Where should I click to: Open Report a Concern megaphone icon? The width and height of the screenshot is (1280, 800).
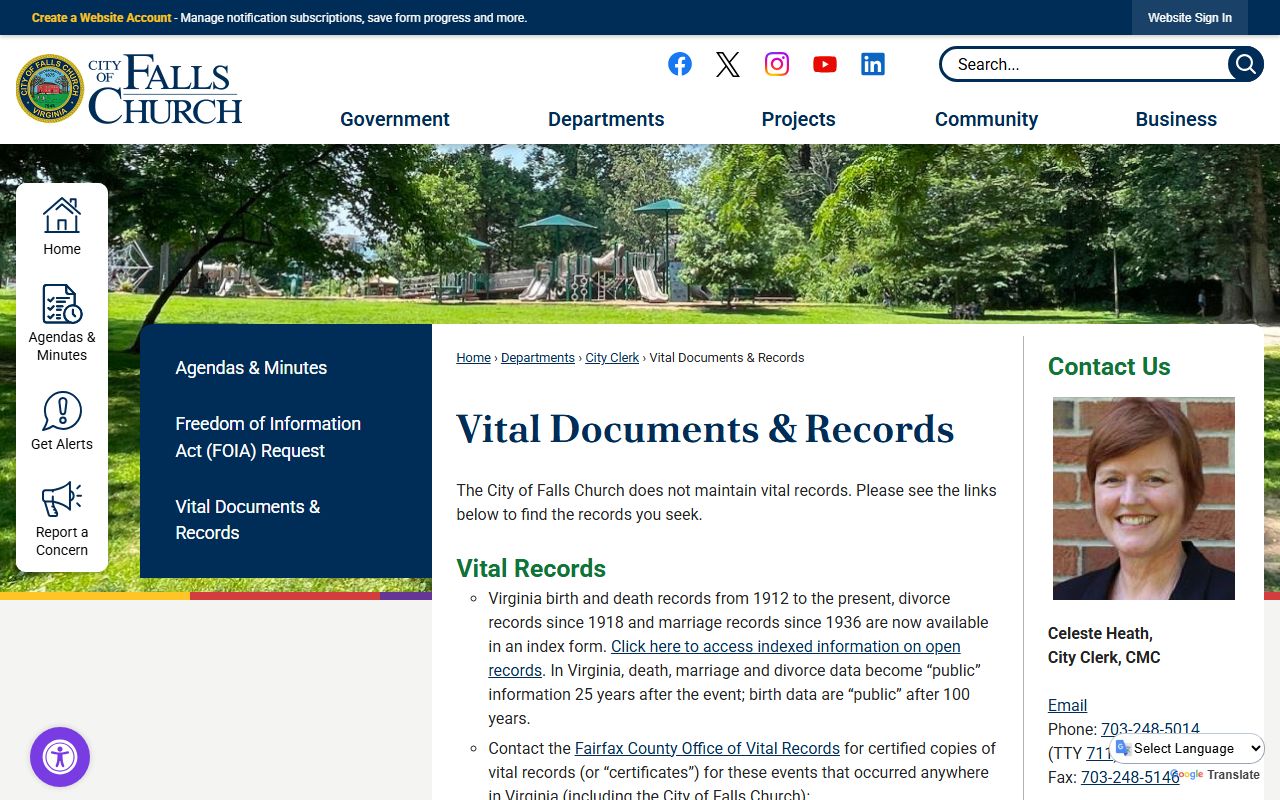click(62, 499)
